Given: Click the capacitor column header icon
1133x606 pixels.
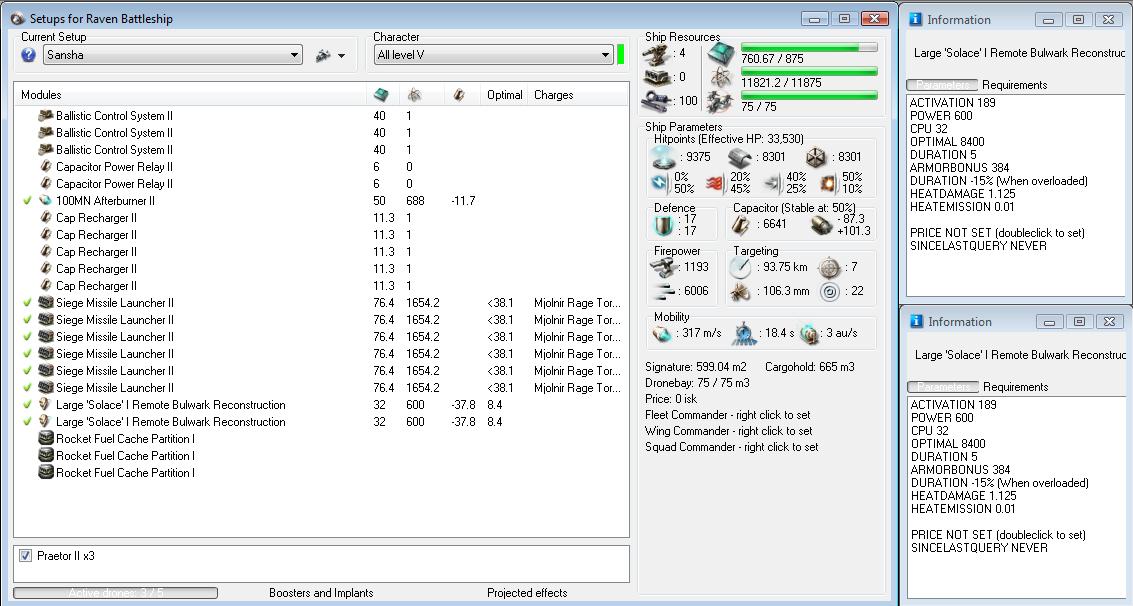Looking at the screenshot, I should tap(459, 95).
